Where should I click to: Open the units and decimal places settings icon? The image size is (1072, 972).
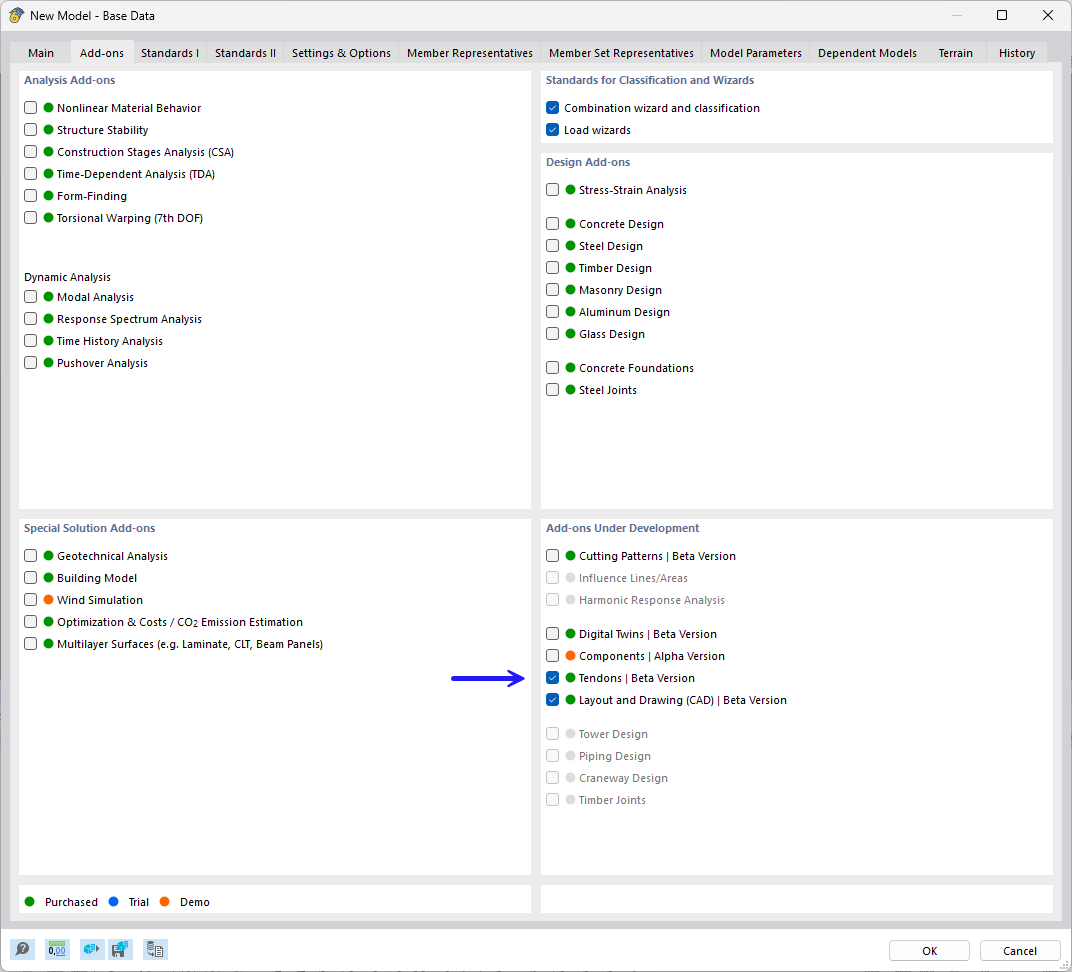[x=57, y=948]
